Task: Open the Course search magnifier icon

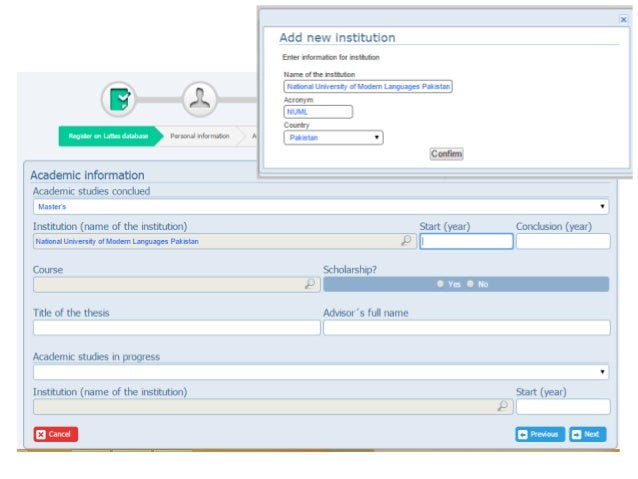Action: (x=310, y=284)
